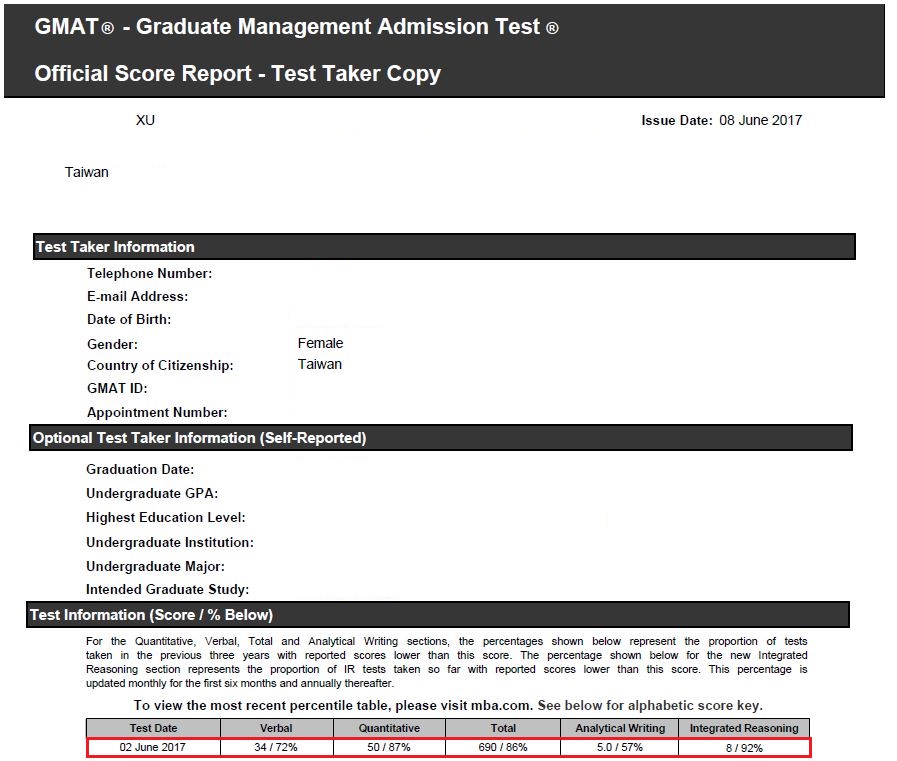
Task: Click the Graduation Date label
Action: coord(140,470)
